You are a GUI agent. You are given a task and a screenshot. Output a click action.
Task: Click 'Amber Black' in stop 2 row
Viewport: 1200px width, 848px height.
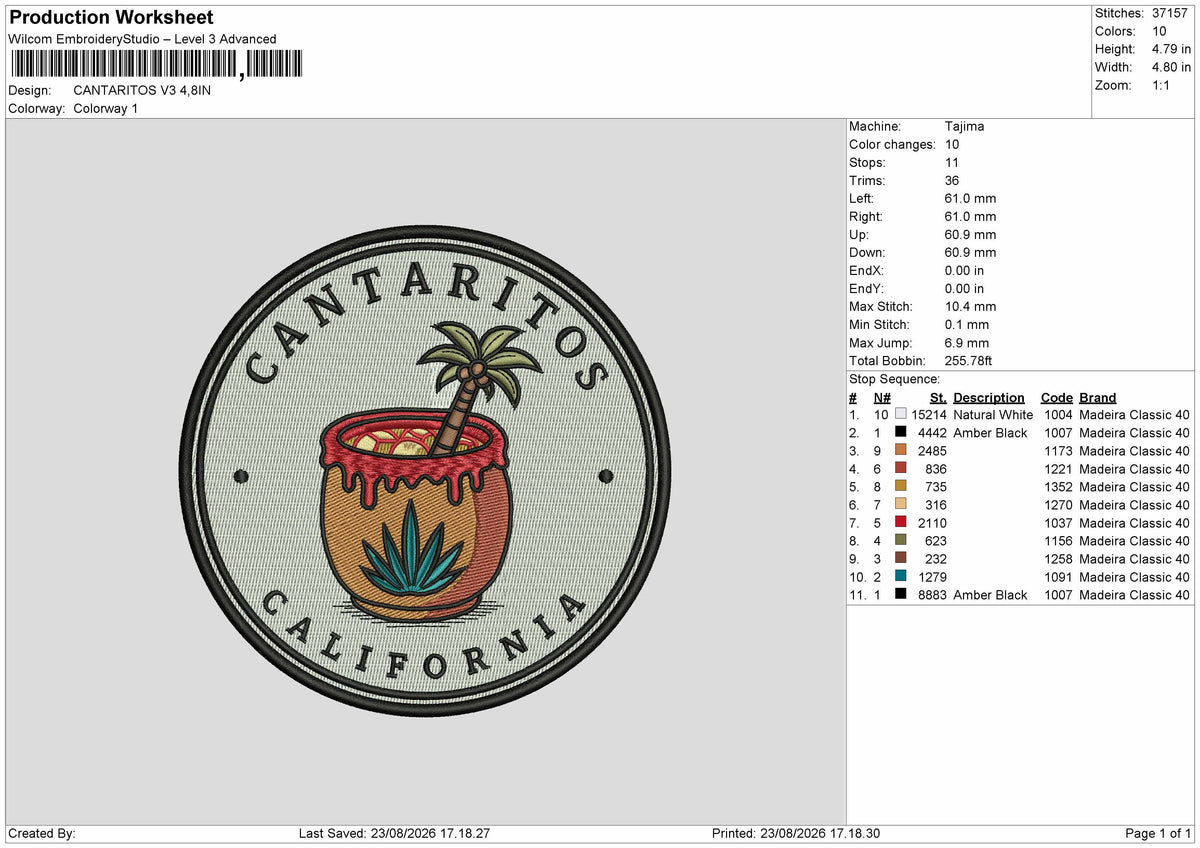click(990, 432)
